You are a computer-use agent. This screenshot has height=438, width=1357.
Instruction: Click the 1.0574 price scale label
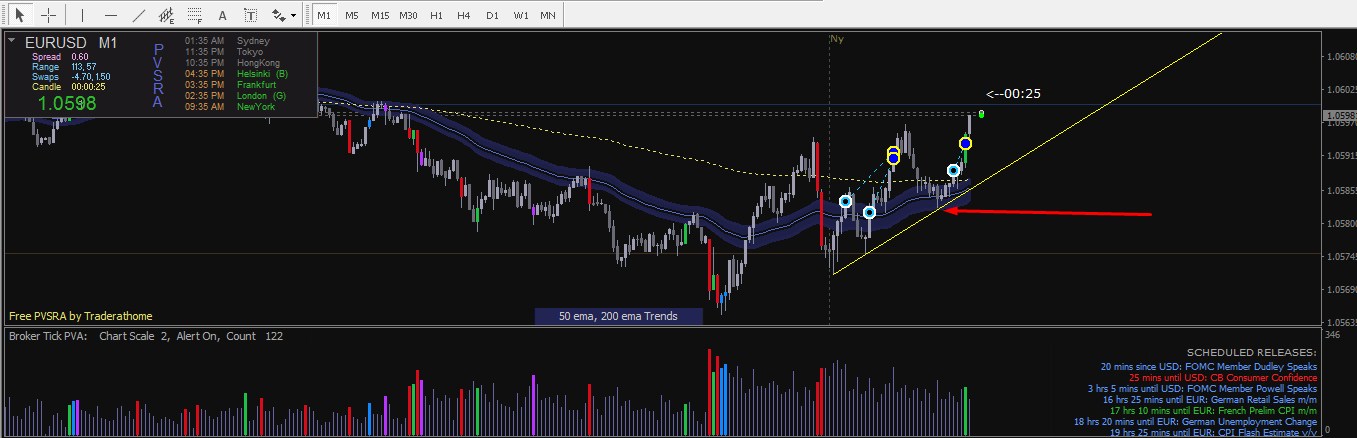[x=1340, y=257]
